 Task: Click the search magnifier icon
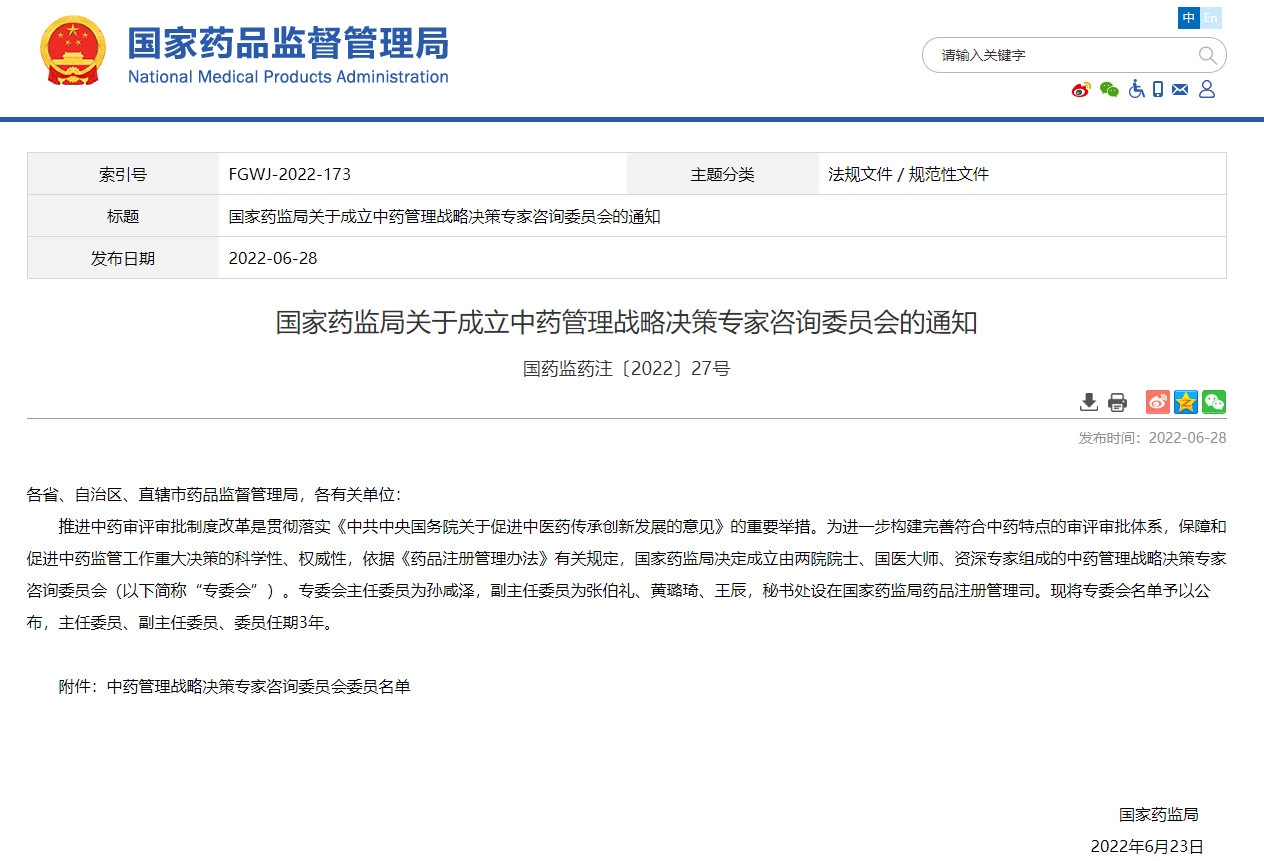1207,55
